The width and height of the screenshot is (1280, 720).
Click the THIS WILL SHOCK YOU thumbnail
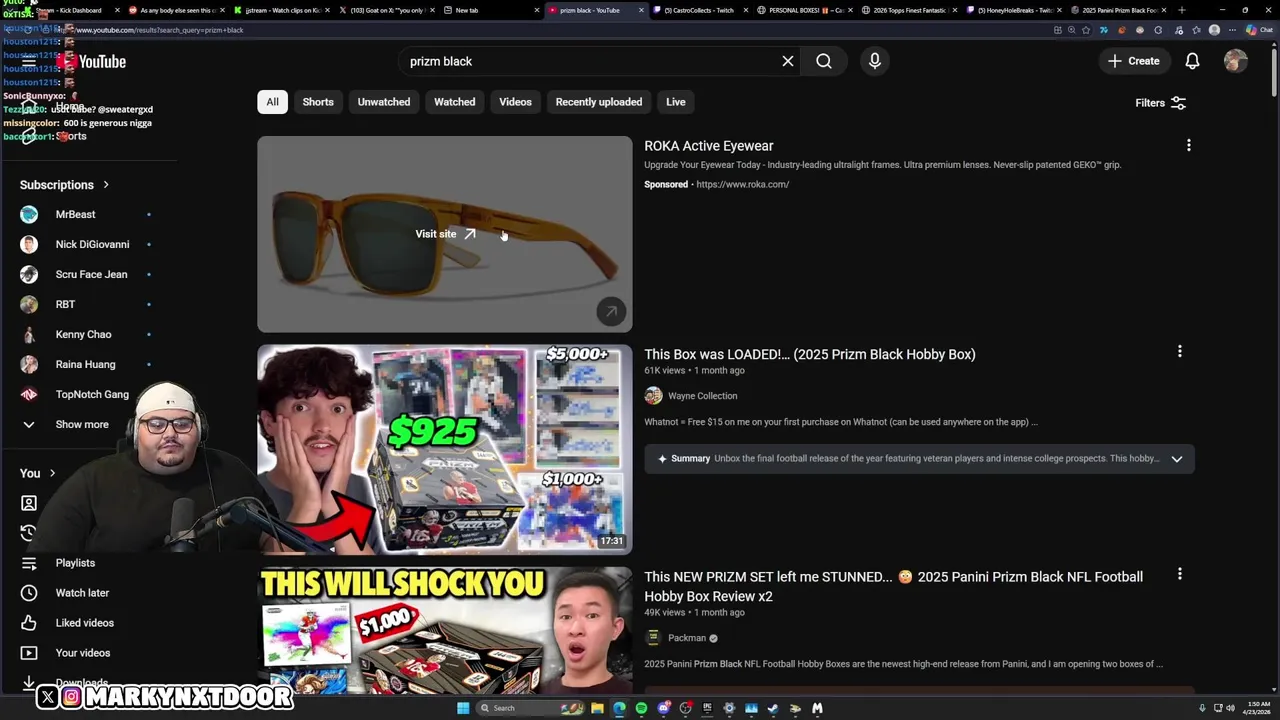445,631
